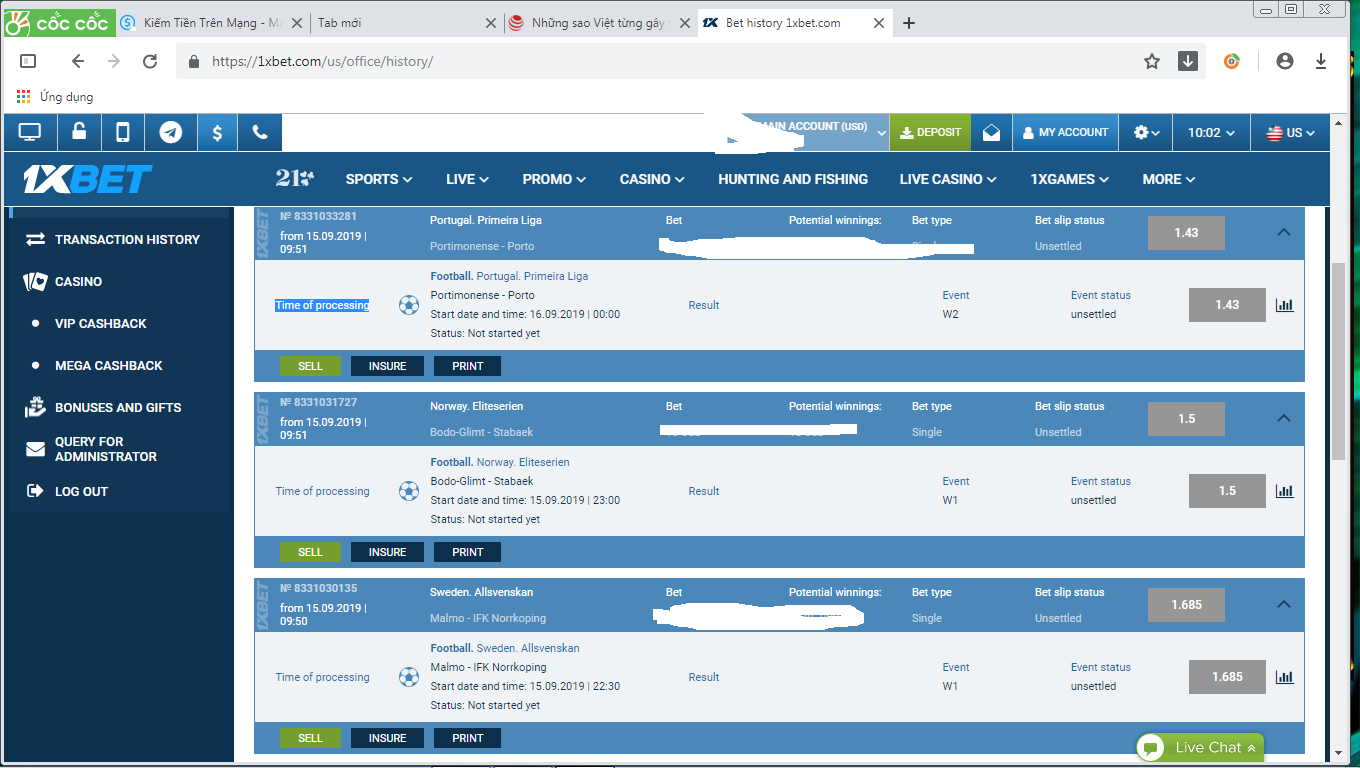Screen dimensions: 1360x768
Task: Click the DEPOSIT button
Action: tap(930, 132)
